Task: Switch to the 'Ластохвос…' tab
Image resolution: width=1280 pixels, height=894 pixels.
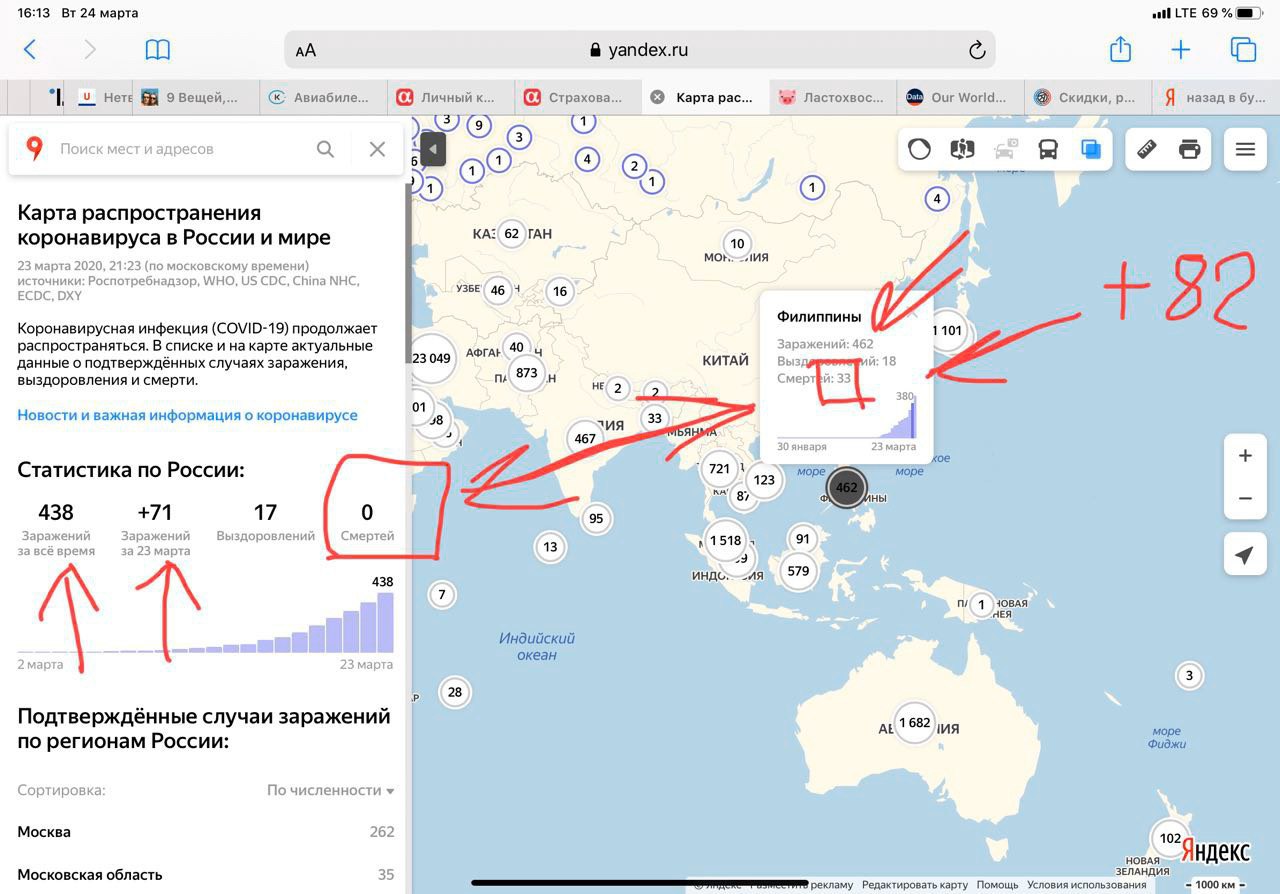Action: click(832, 97)
